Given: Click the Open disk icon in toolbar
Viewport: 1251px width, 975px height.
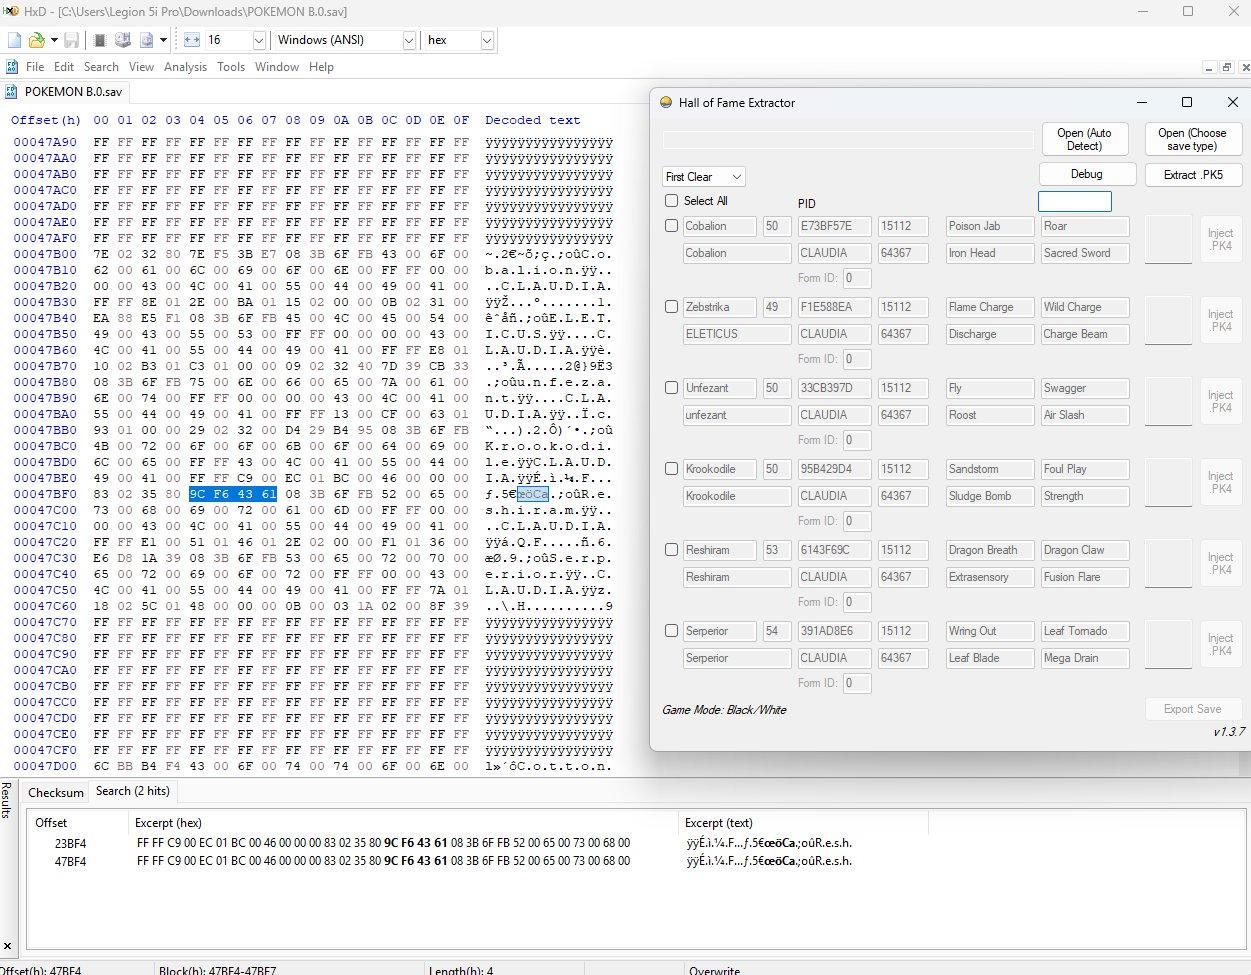Looking at the screenshot, I should [x=123, y=40].
